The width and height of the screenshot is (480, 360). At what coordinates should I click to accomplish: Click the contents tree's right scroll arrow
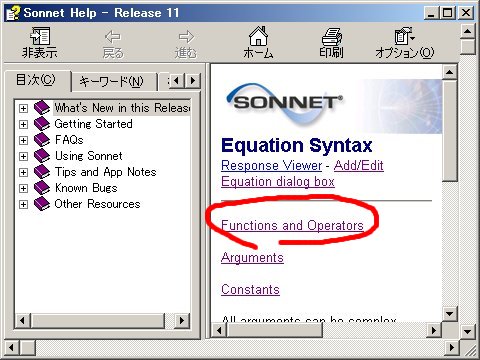coord(182,321)
